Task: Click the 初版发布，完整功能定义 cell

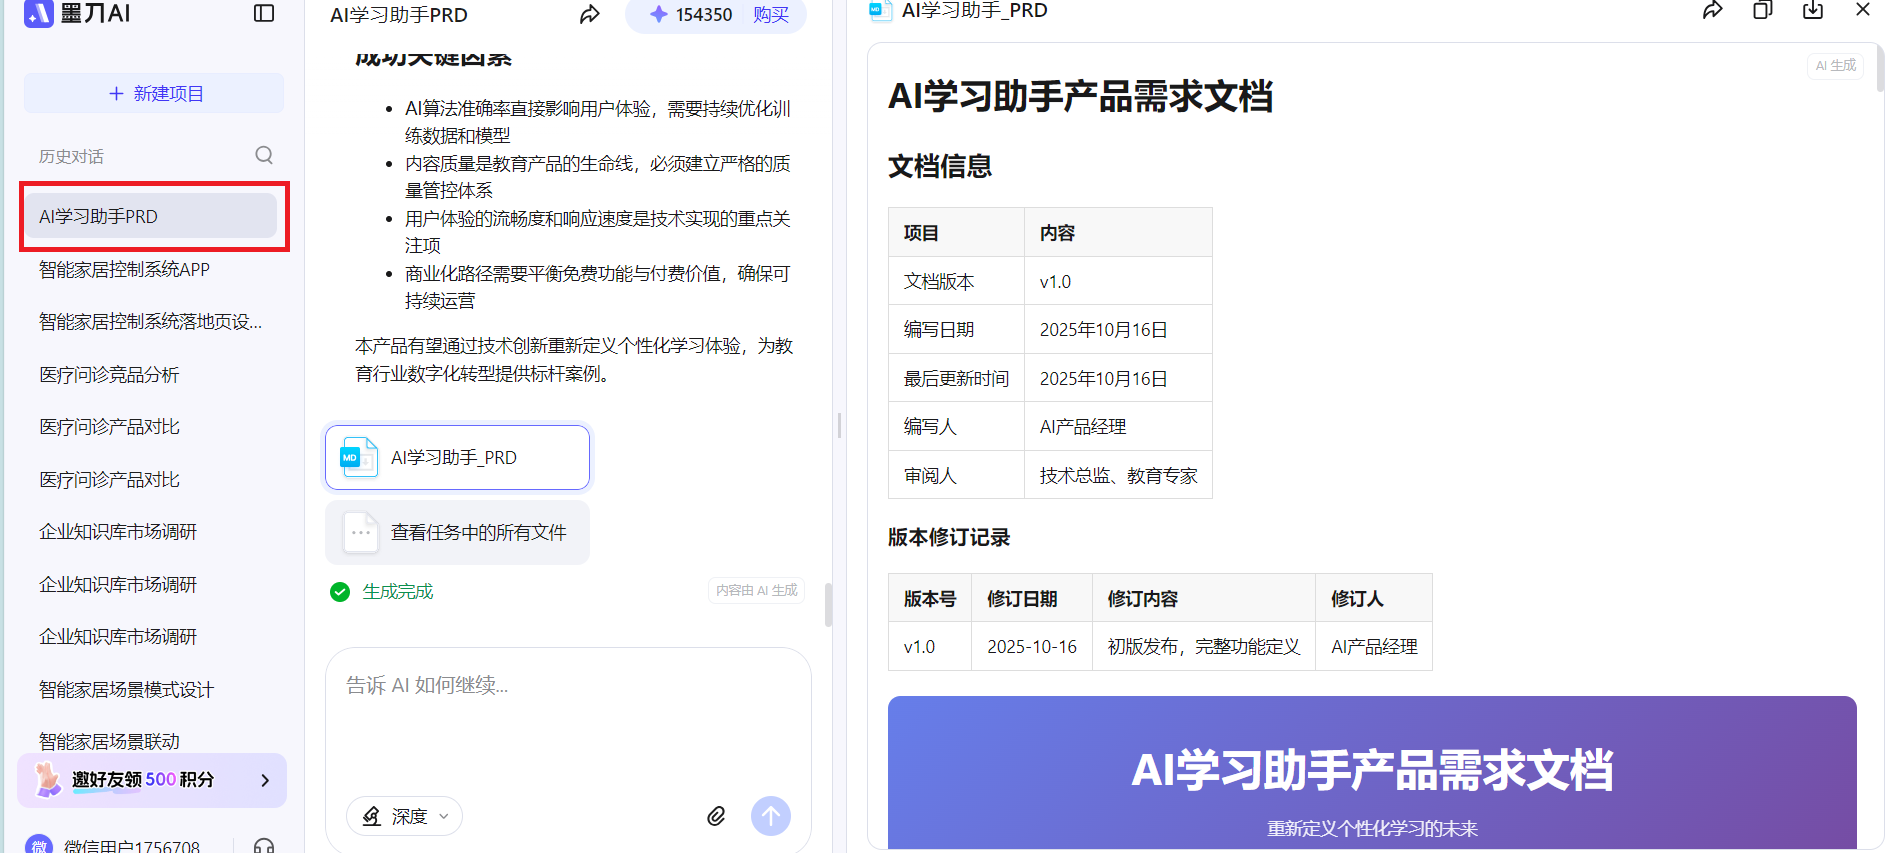Action: coord(1204,646)
